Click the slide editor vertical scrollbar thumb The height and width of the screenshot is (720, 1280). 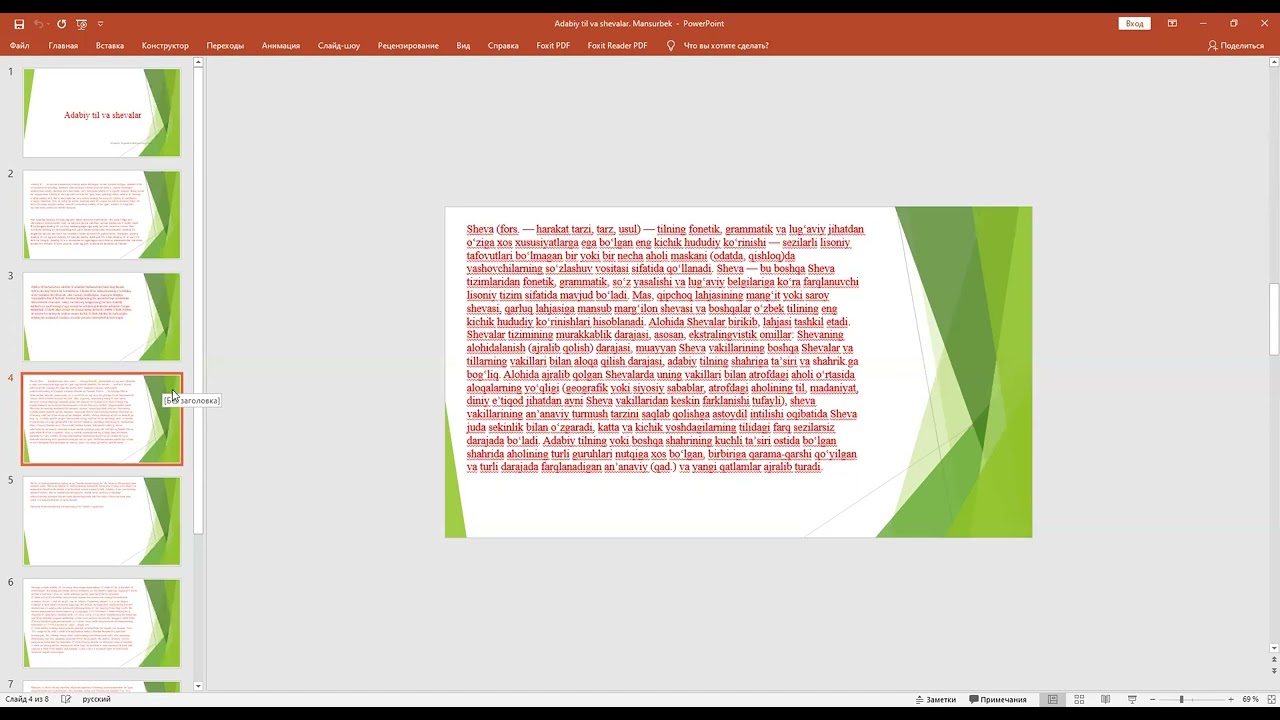(1273, 319)
